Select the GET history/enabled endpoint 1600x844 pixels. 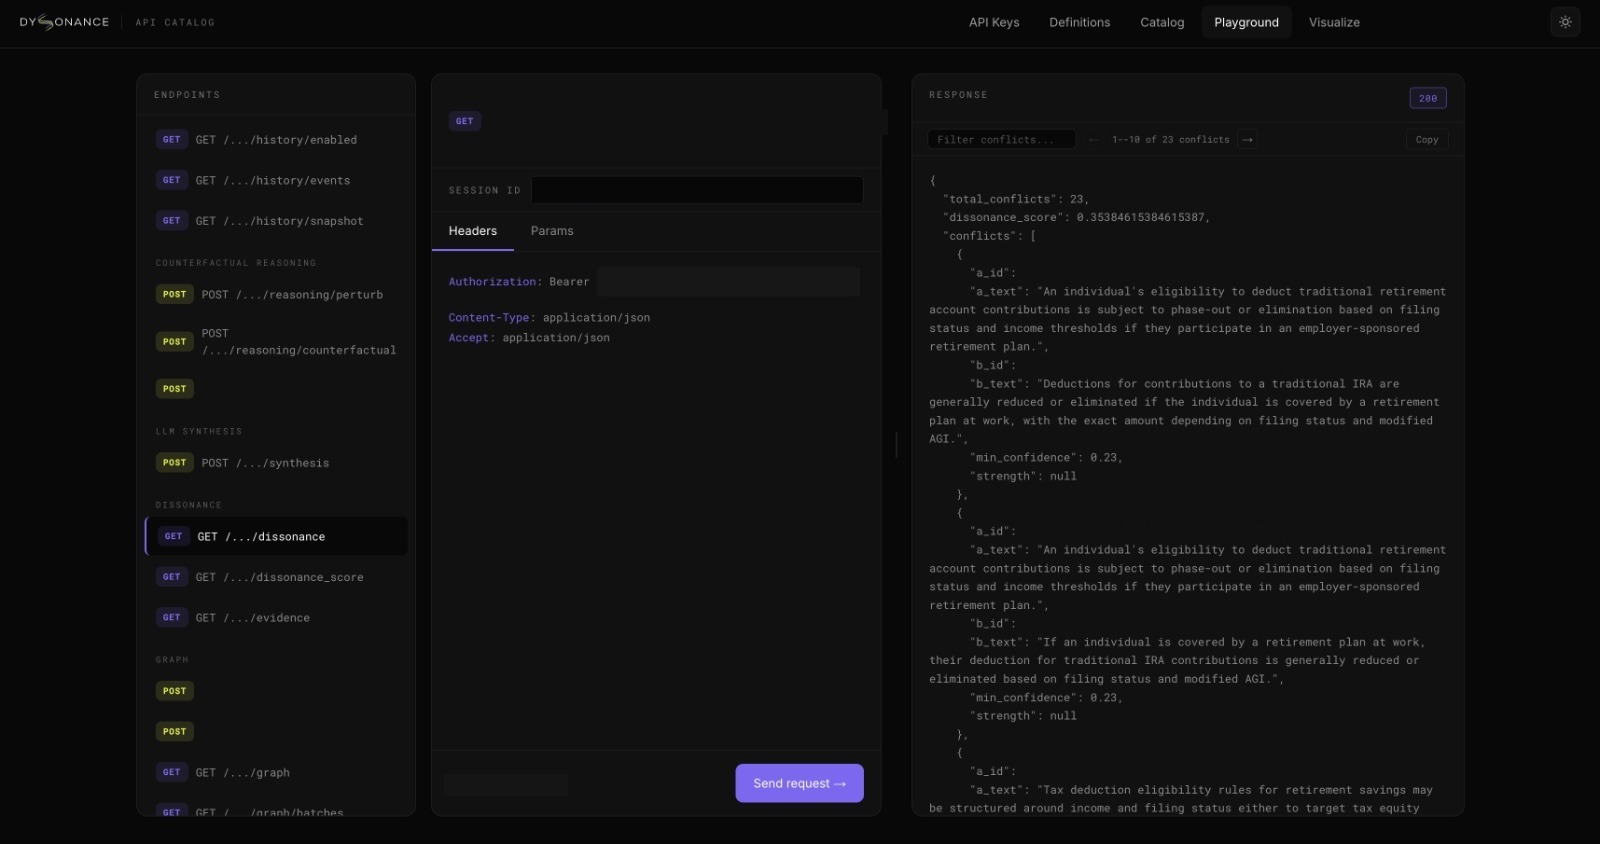tap(276, 140)
